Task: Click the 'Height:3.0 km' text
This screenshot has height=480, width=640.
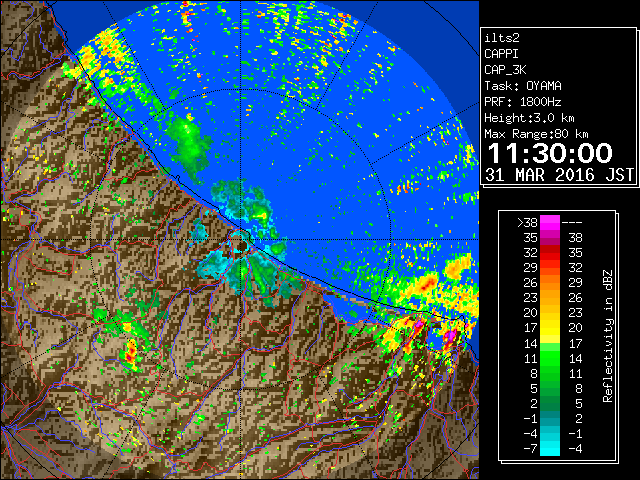Action: (529, 118)
